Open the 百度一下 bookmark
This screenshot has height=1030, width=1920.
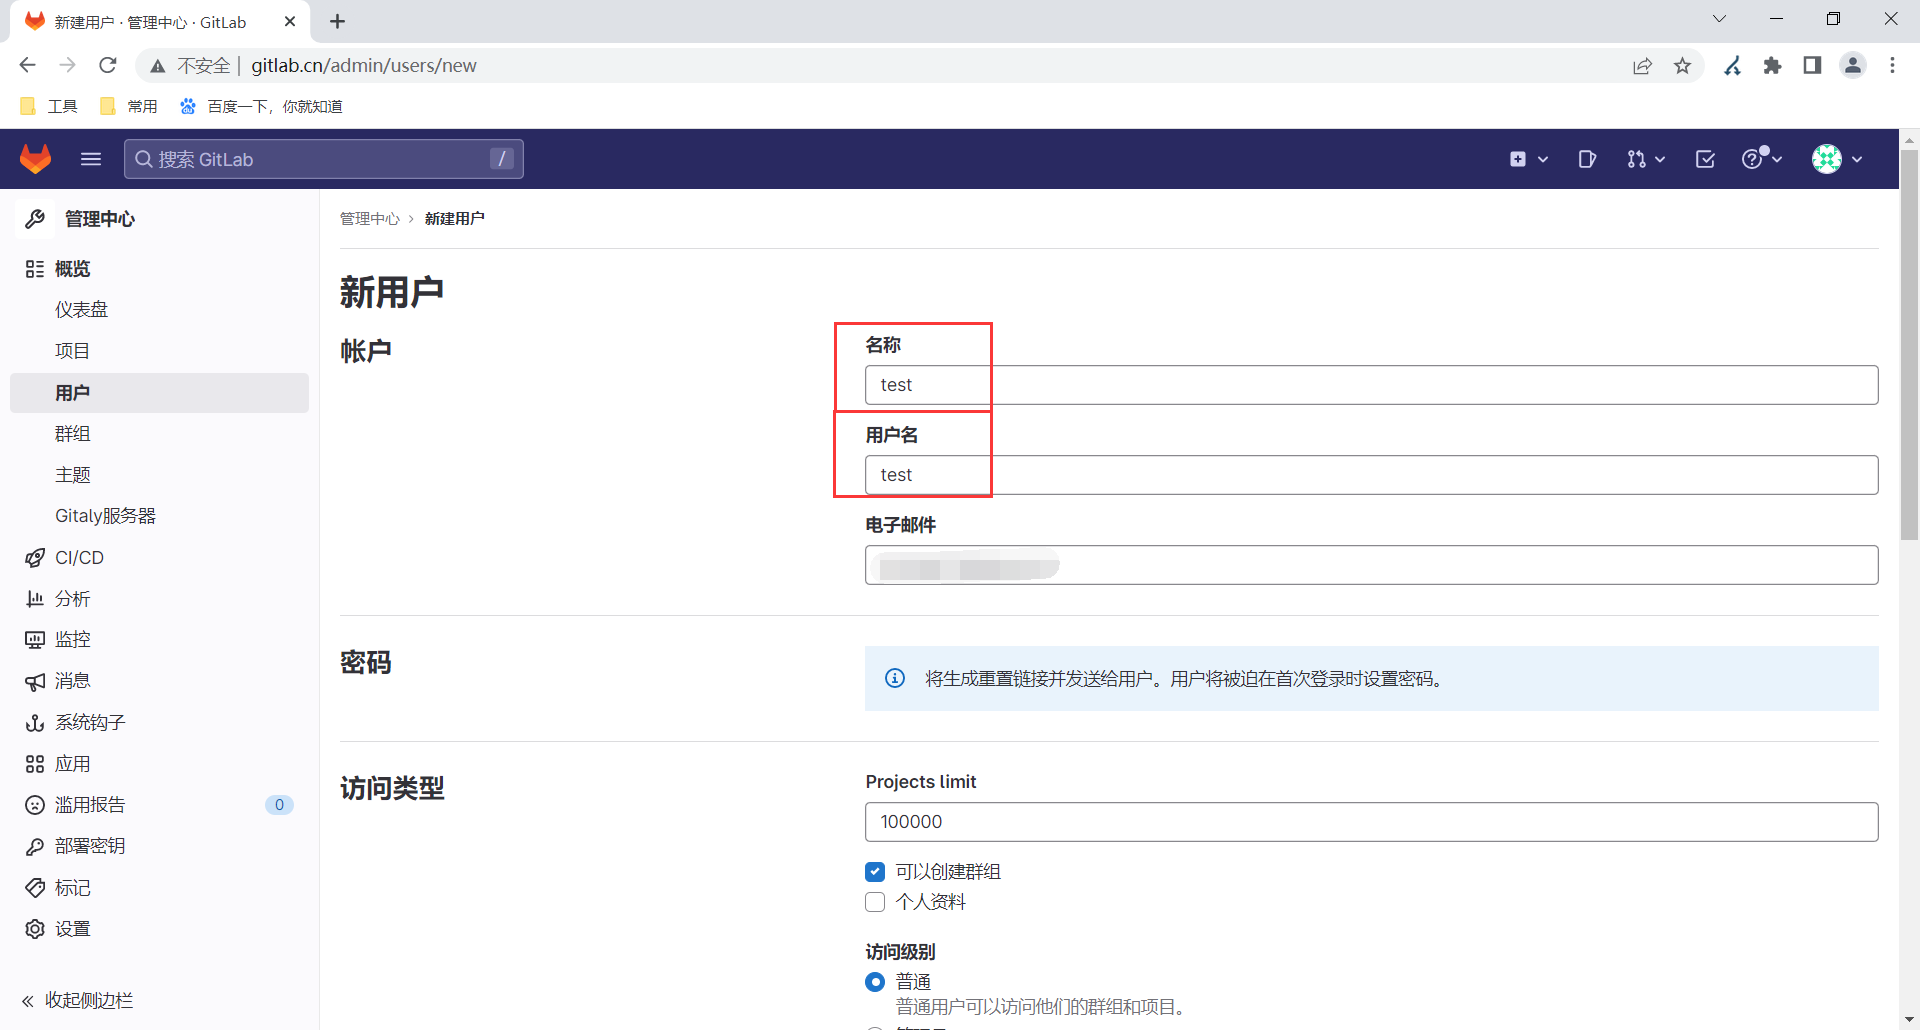click(261, 106)
